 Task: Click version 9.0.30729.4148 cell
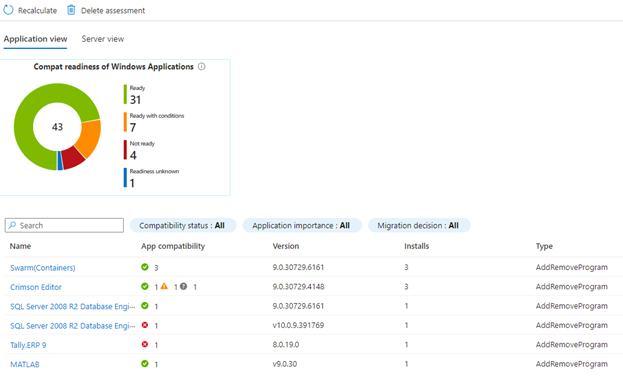pyautogui.click(x=298, y=286)
